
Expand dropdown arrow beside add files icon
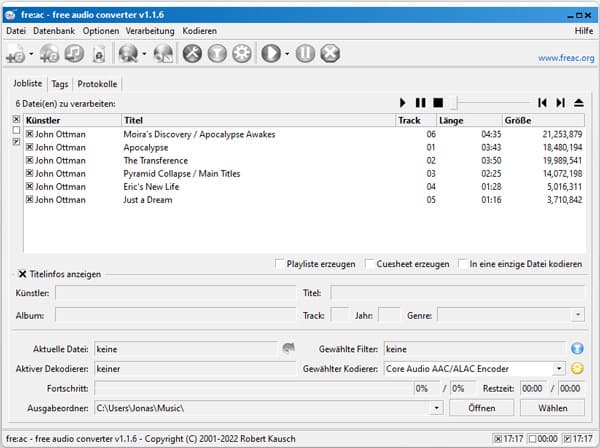pyautogui.click(x=31, y=54)
